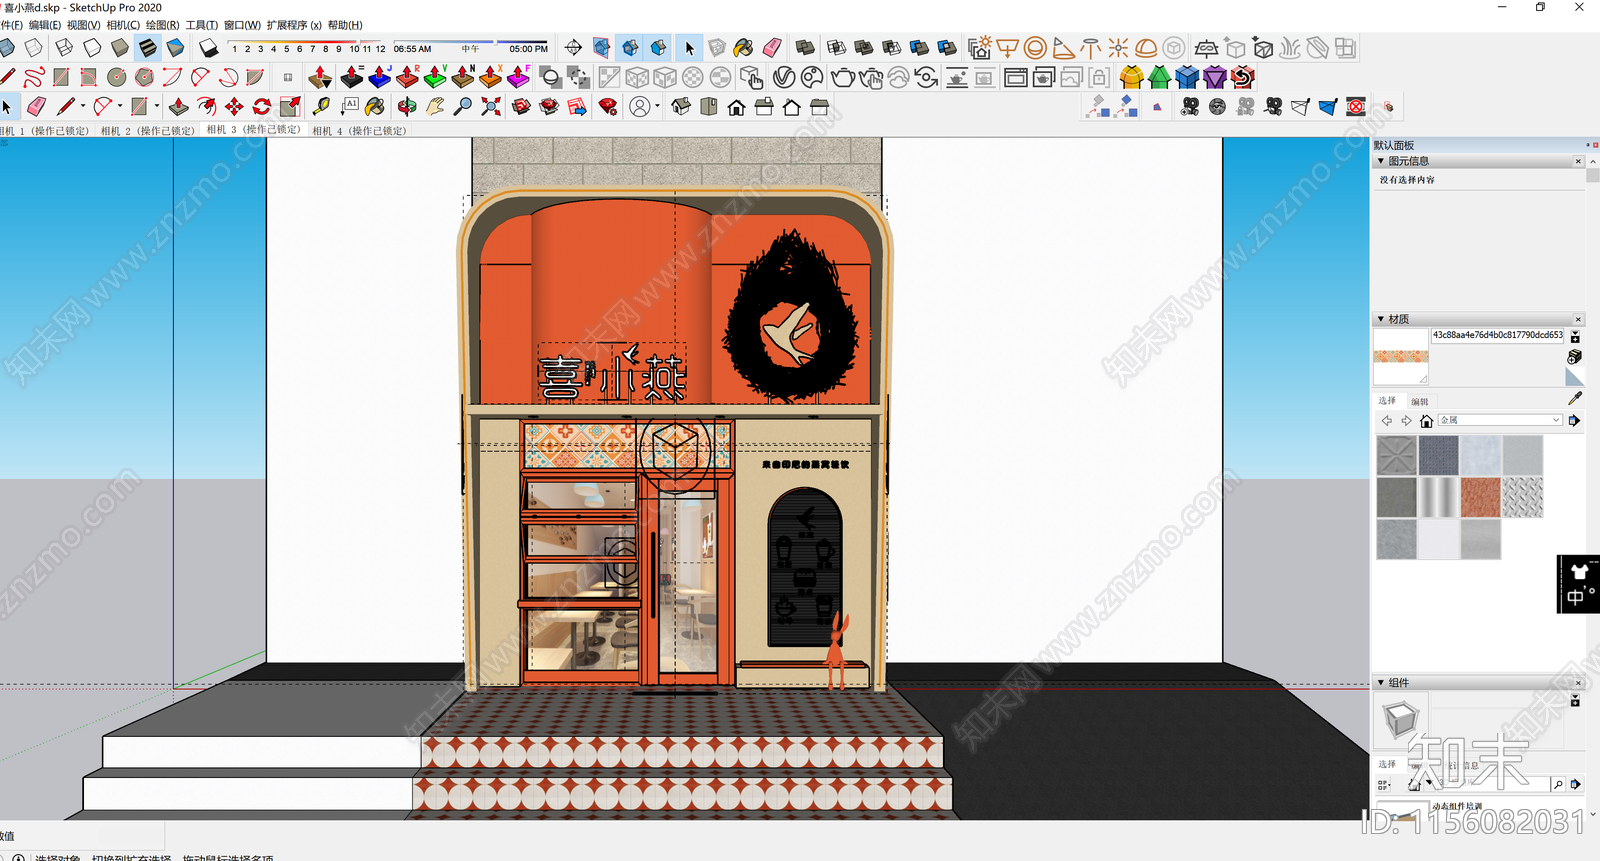This screenshot has height=861, width=1600.
Task: Open the 工具(T) menu
Action: [201, 25]
